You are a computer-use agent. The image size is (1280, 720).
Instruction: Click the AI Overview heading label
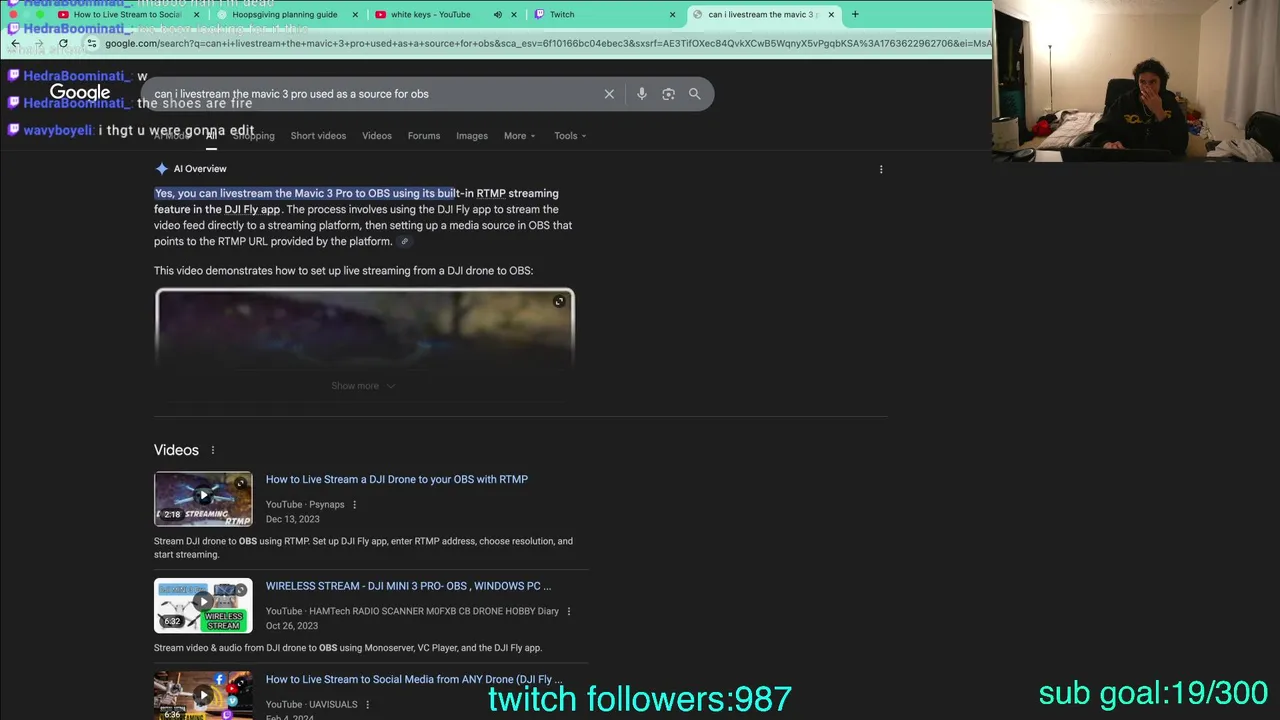click(x=200, y=169)
